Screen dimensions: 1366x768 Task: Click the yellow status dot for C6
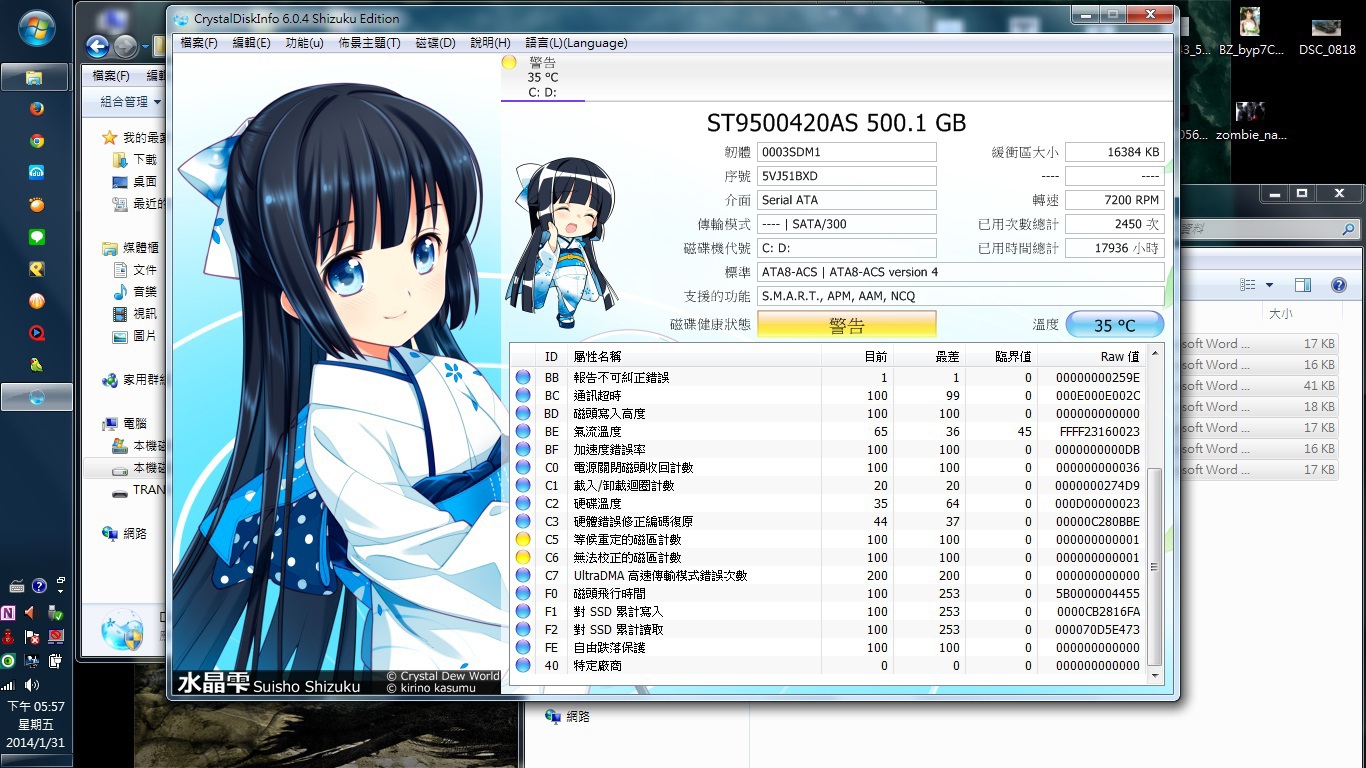522,557
